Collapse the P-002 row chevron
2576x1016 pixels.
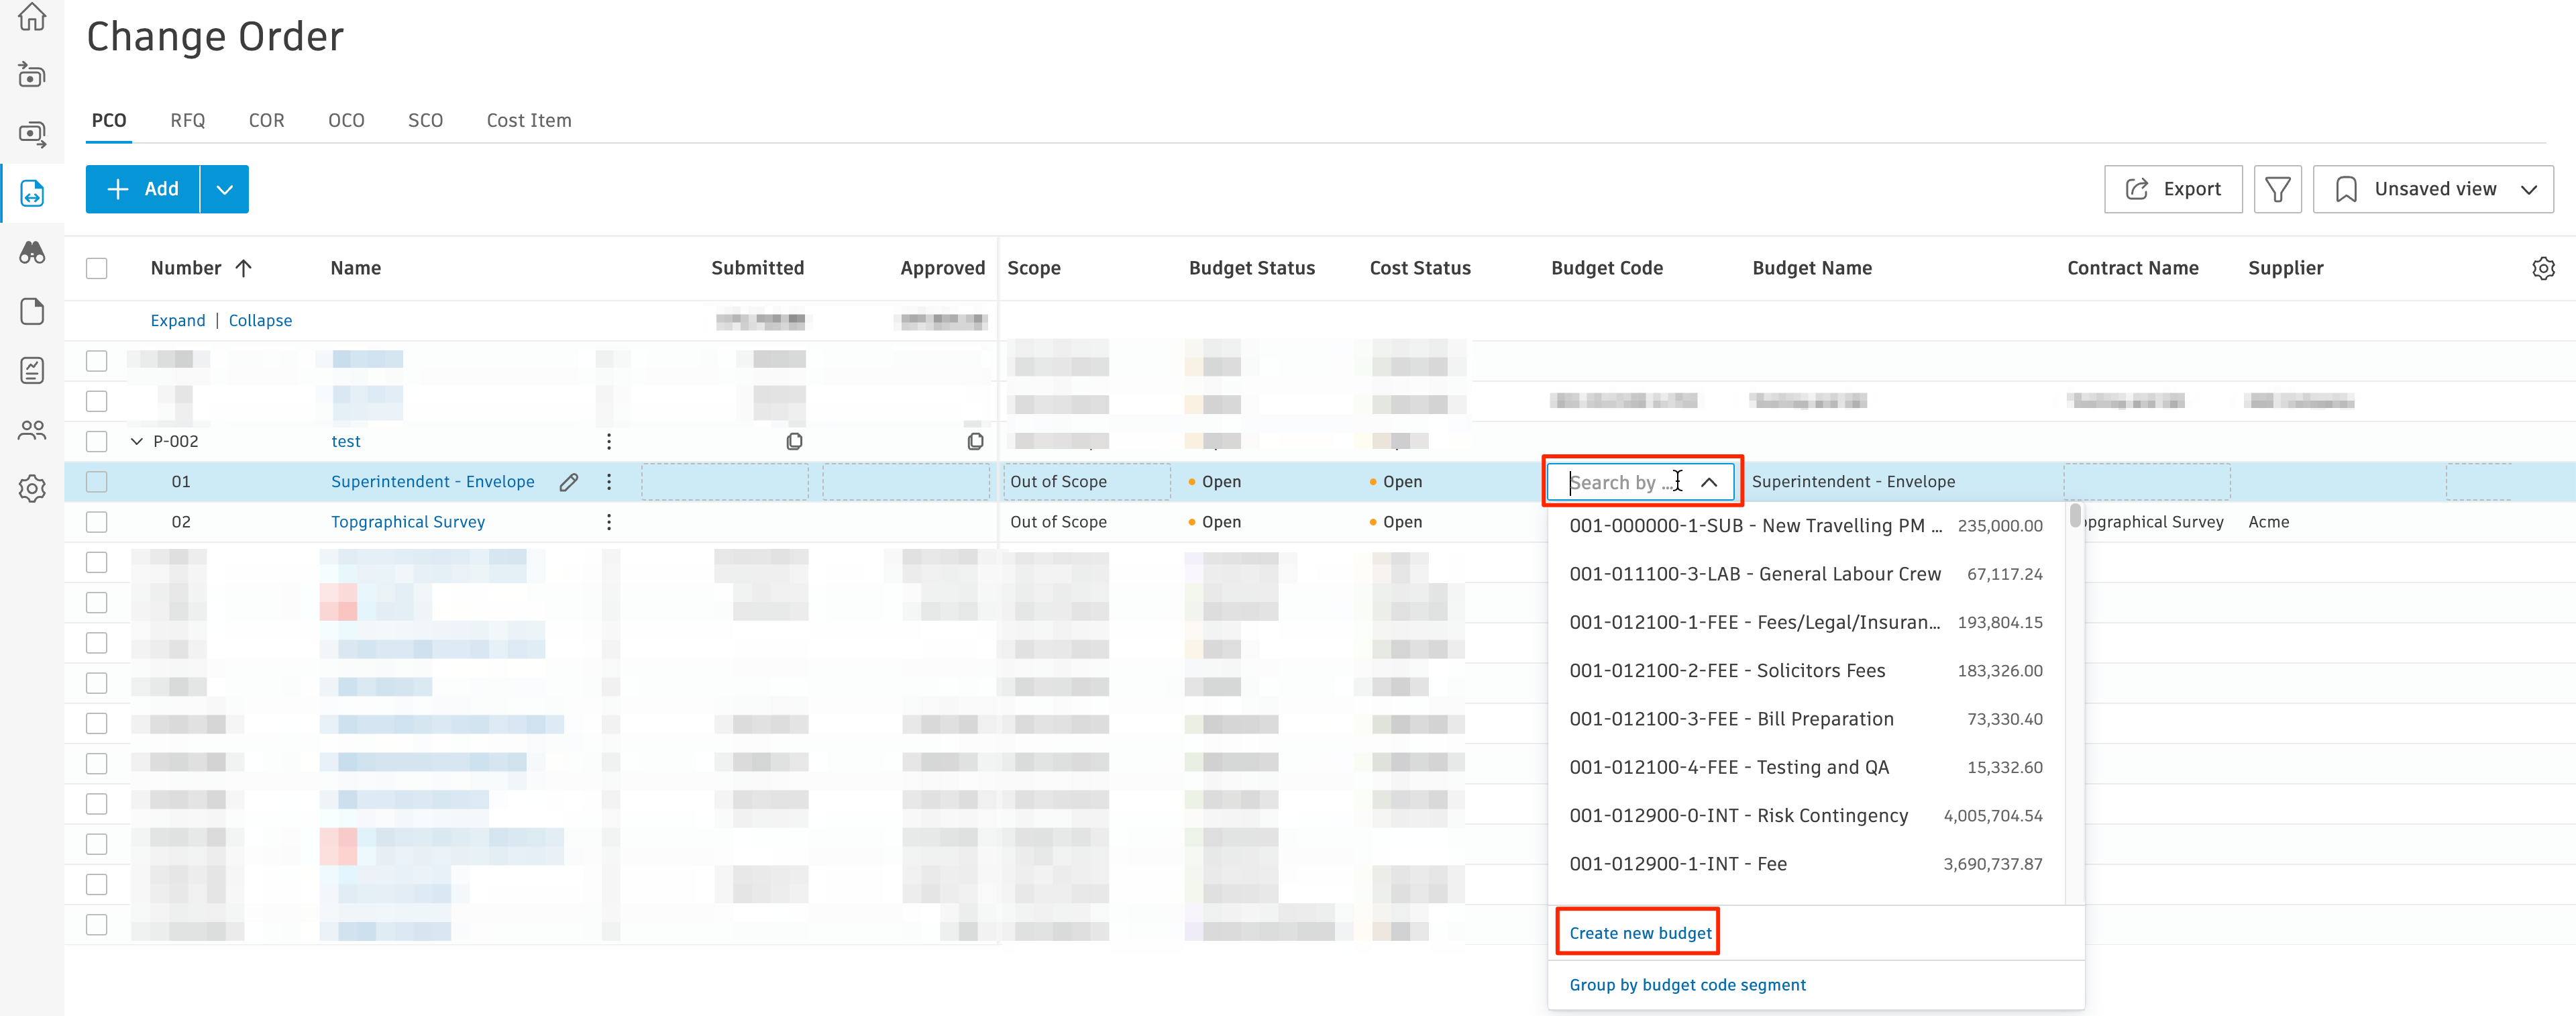pos(137,441)
